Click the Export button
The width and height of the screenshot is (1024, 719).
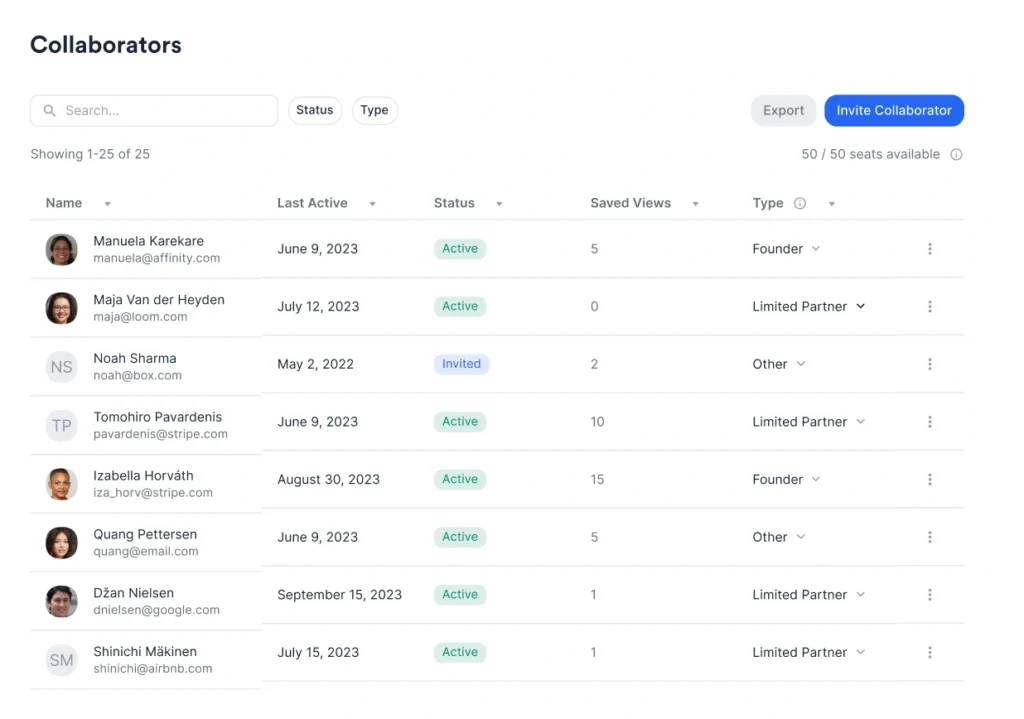pos(783,111)
